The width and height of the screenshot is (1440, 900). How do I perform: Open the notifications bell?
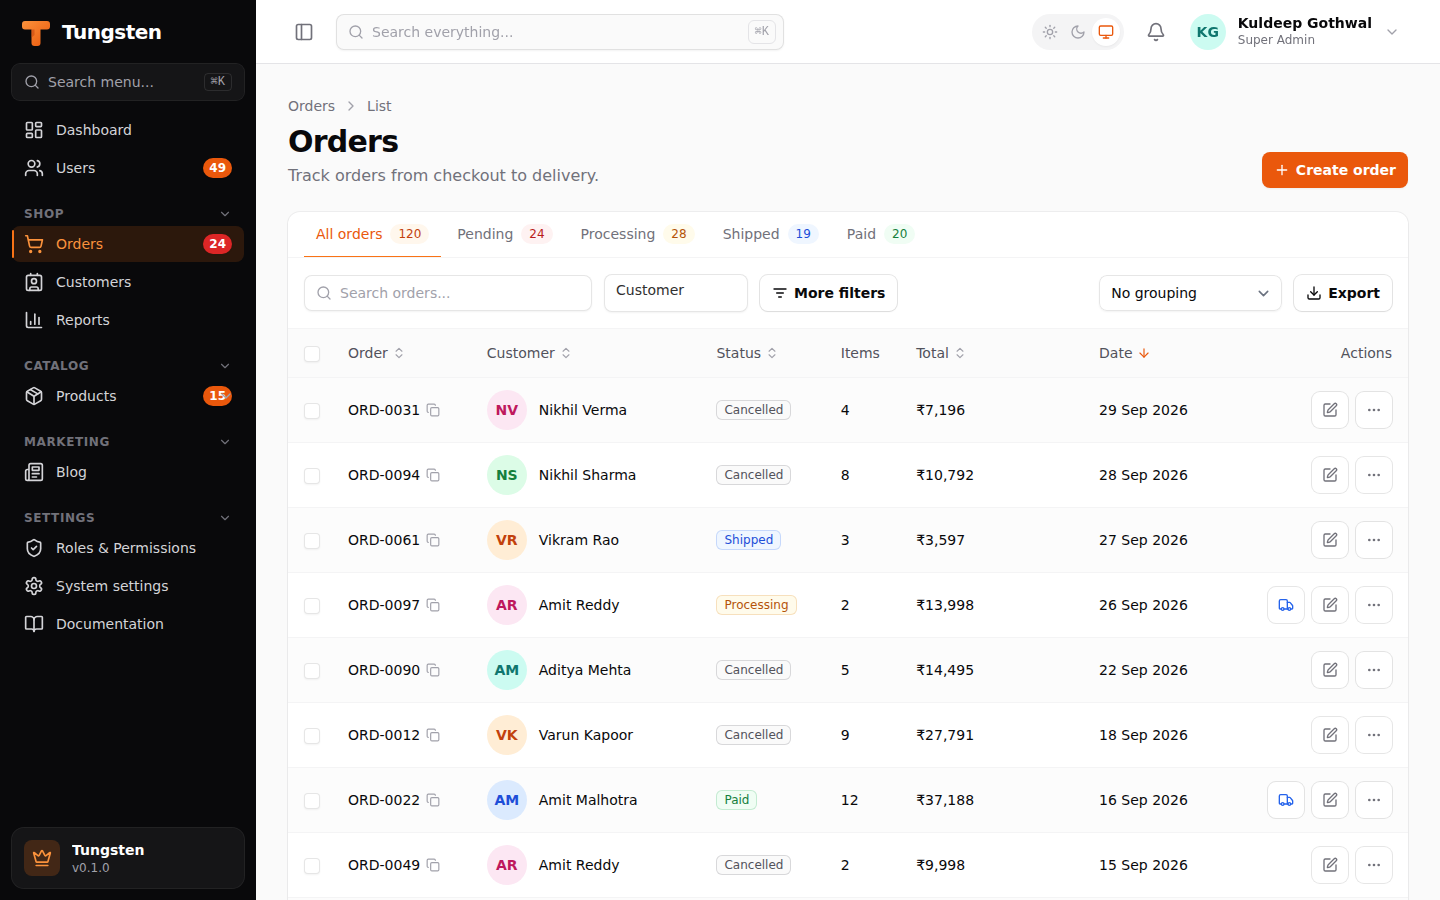coord(1156,32)
